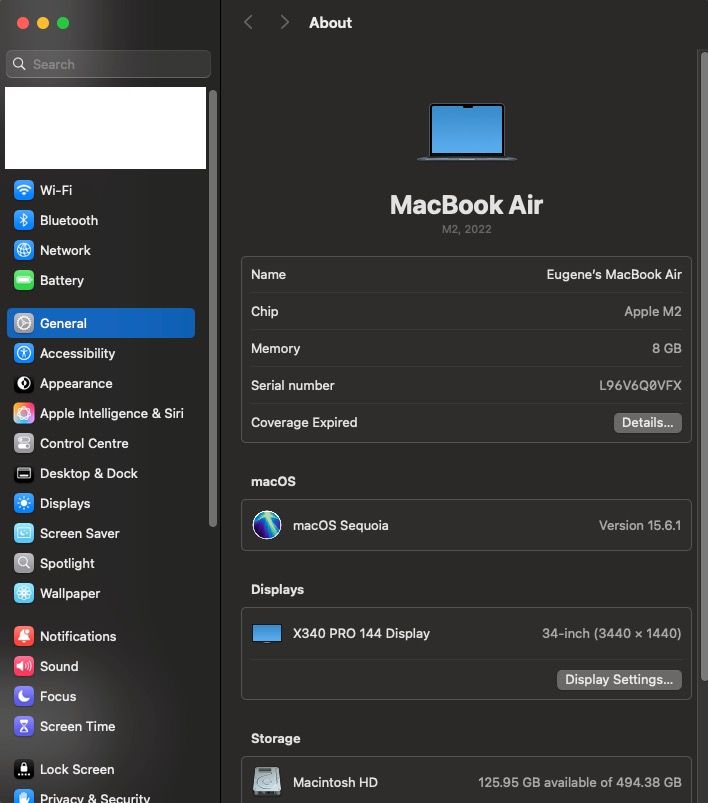Select the Focus moon icon

24,696
